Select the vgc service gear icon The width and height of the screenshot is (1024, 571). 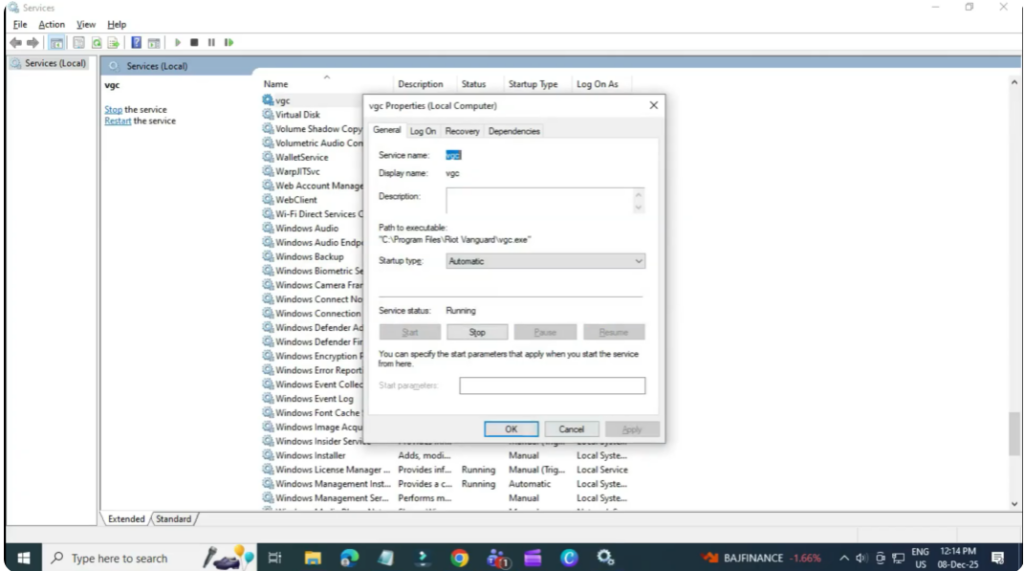tap(268, 100)
